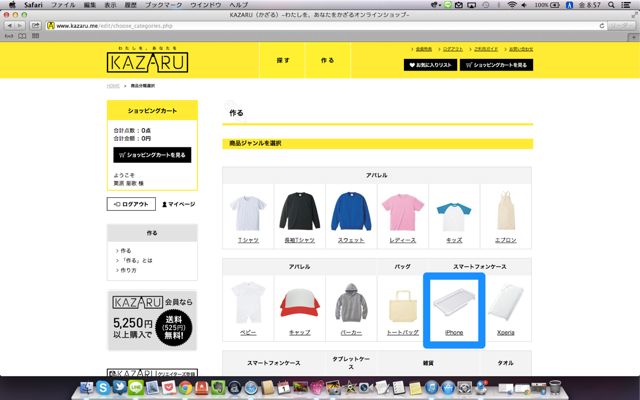Select the pink レディース shirt thumbnail
640x400 pixels.
(403, 212)
